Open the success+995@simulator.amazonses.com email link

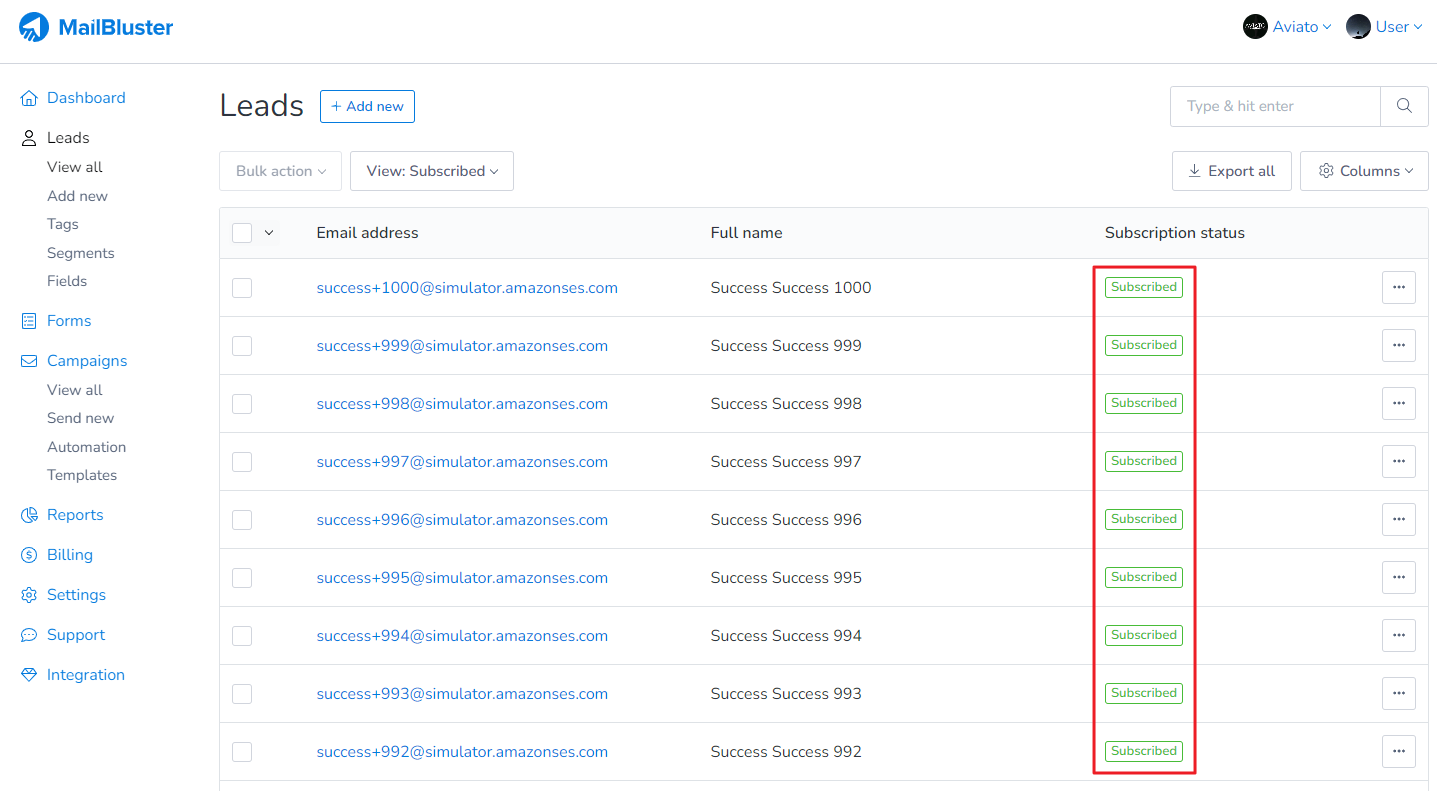[462, 578]
